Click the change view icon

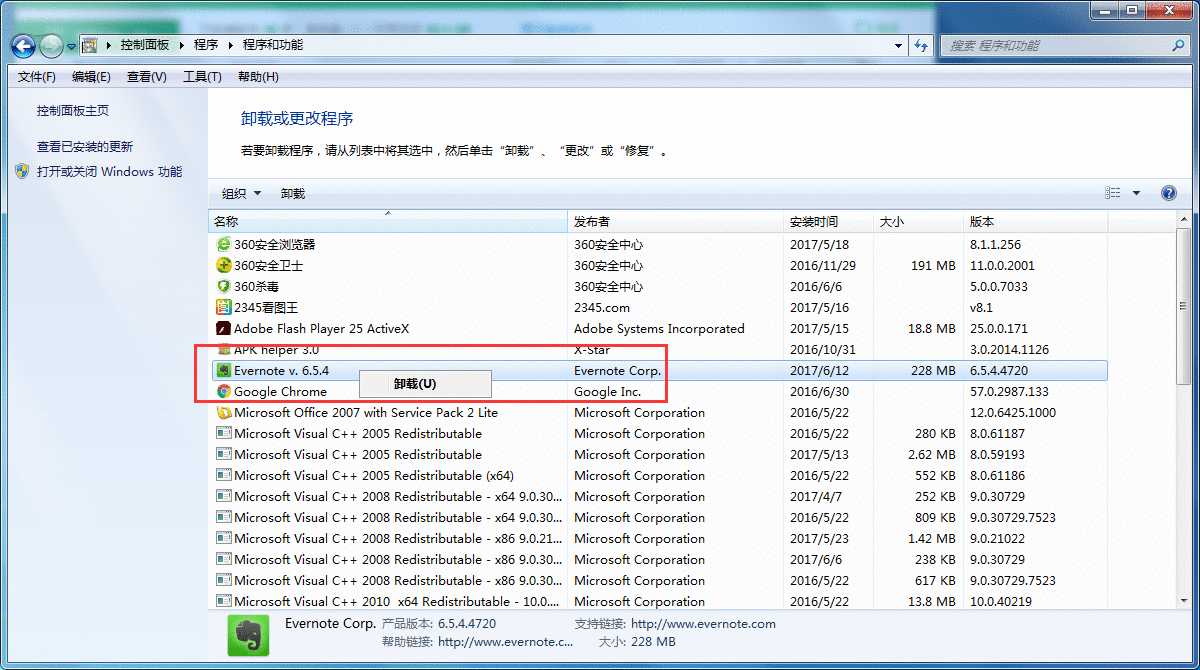coord(1113,194)
